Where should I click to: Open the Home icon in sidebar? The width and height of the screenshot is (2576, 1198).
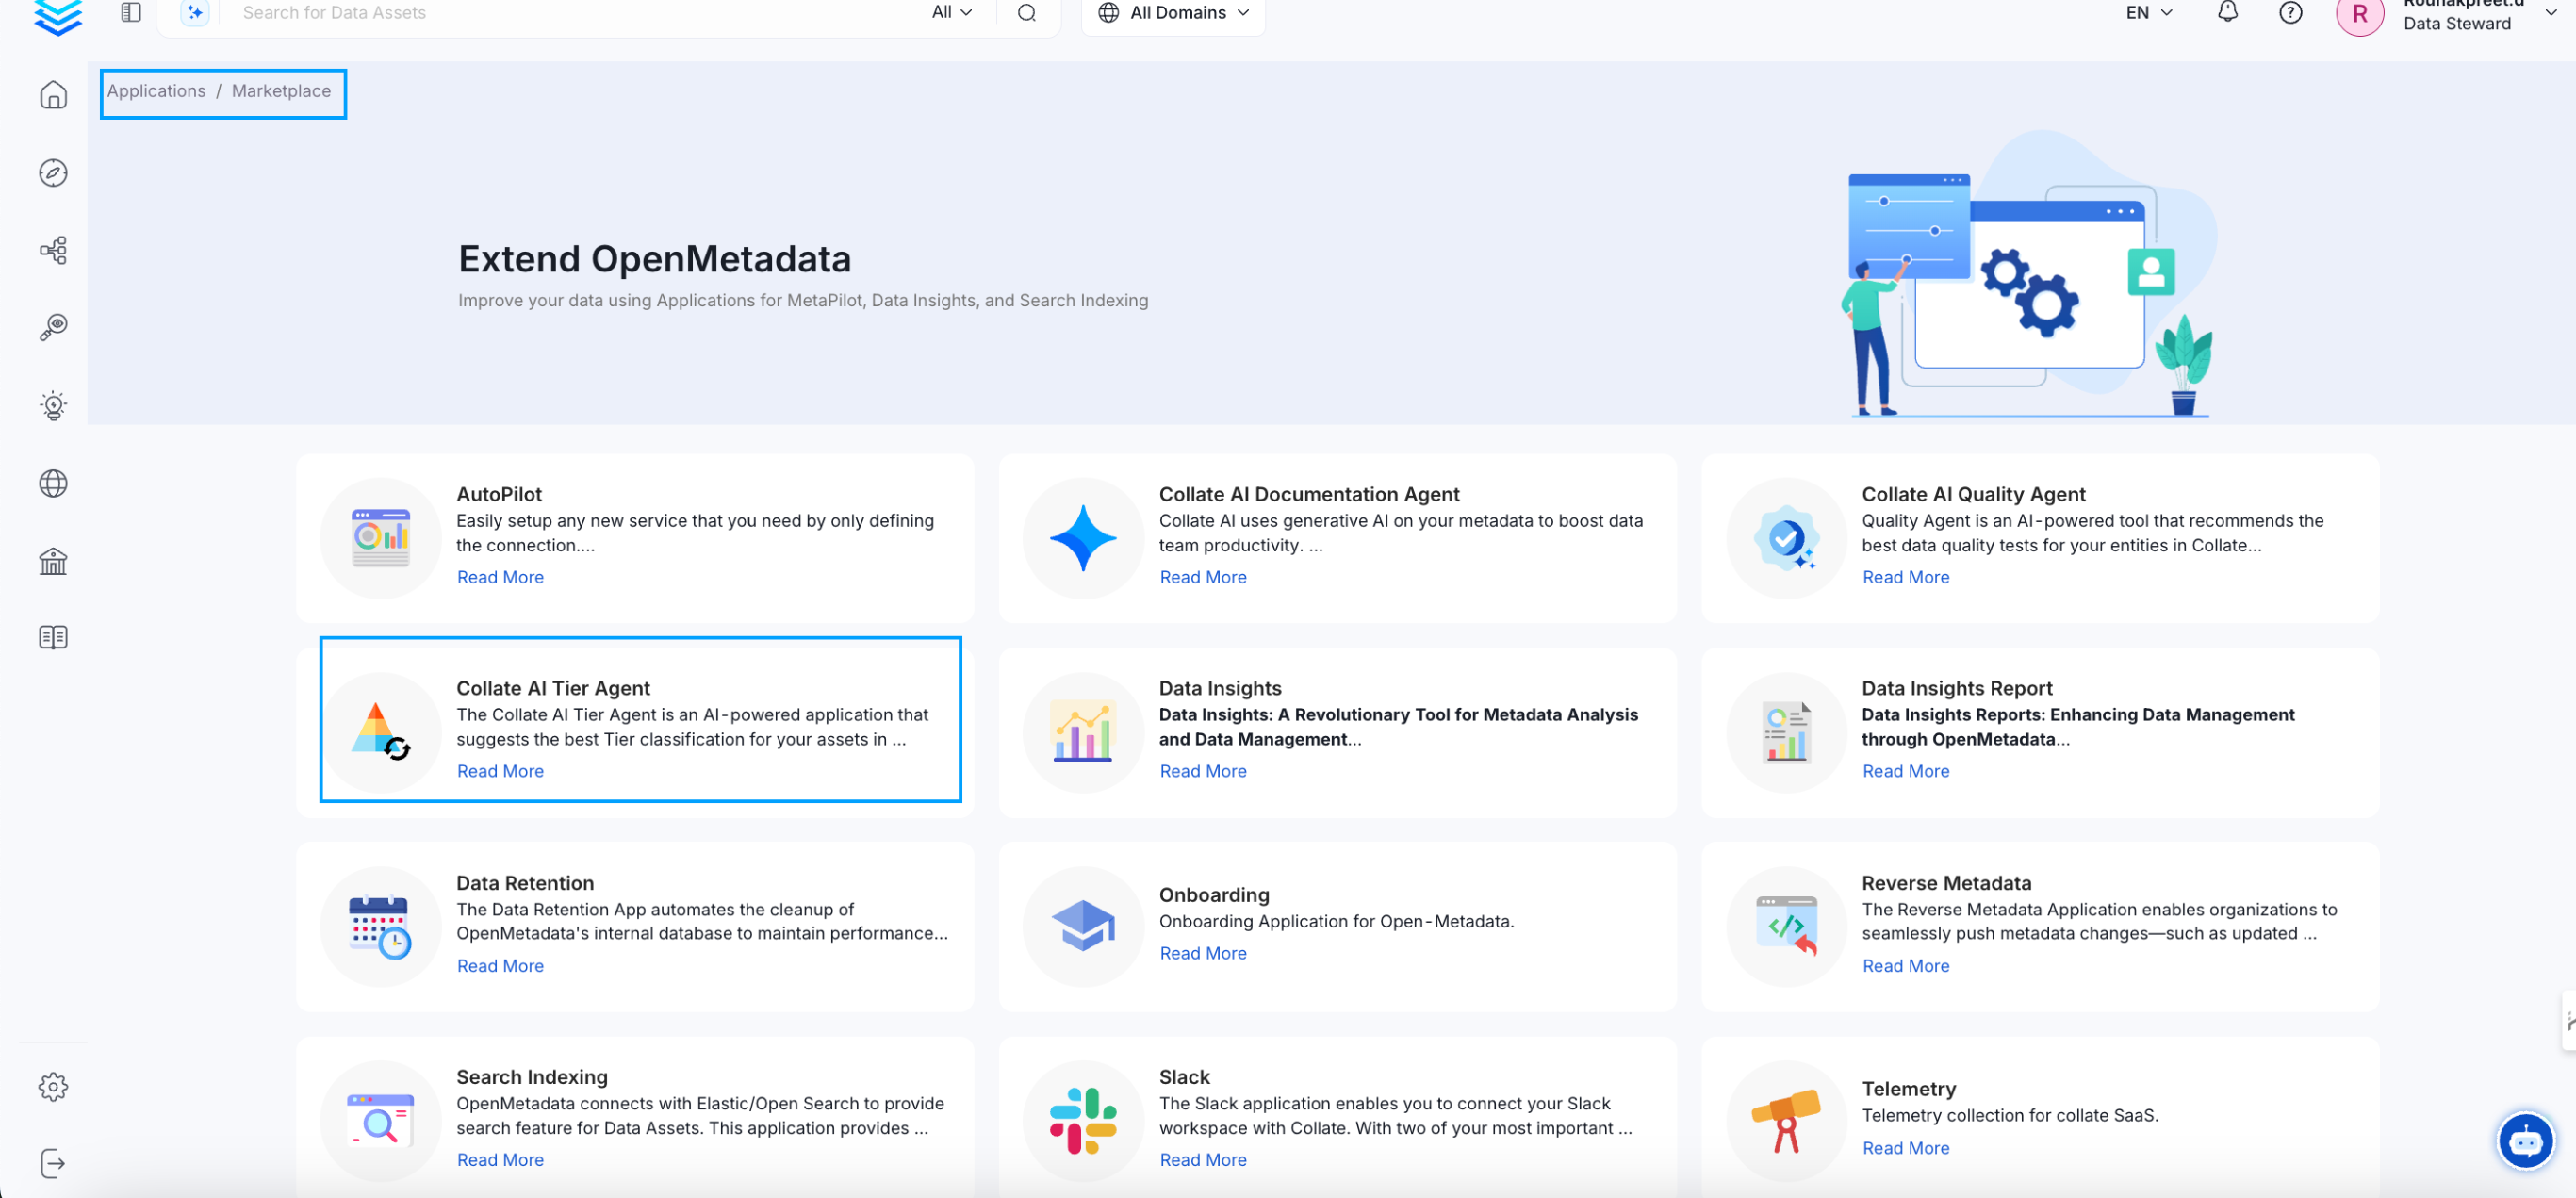53,95
